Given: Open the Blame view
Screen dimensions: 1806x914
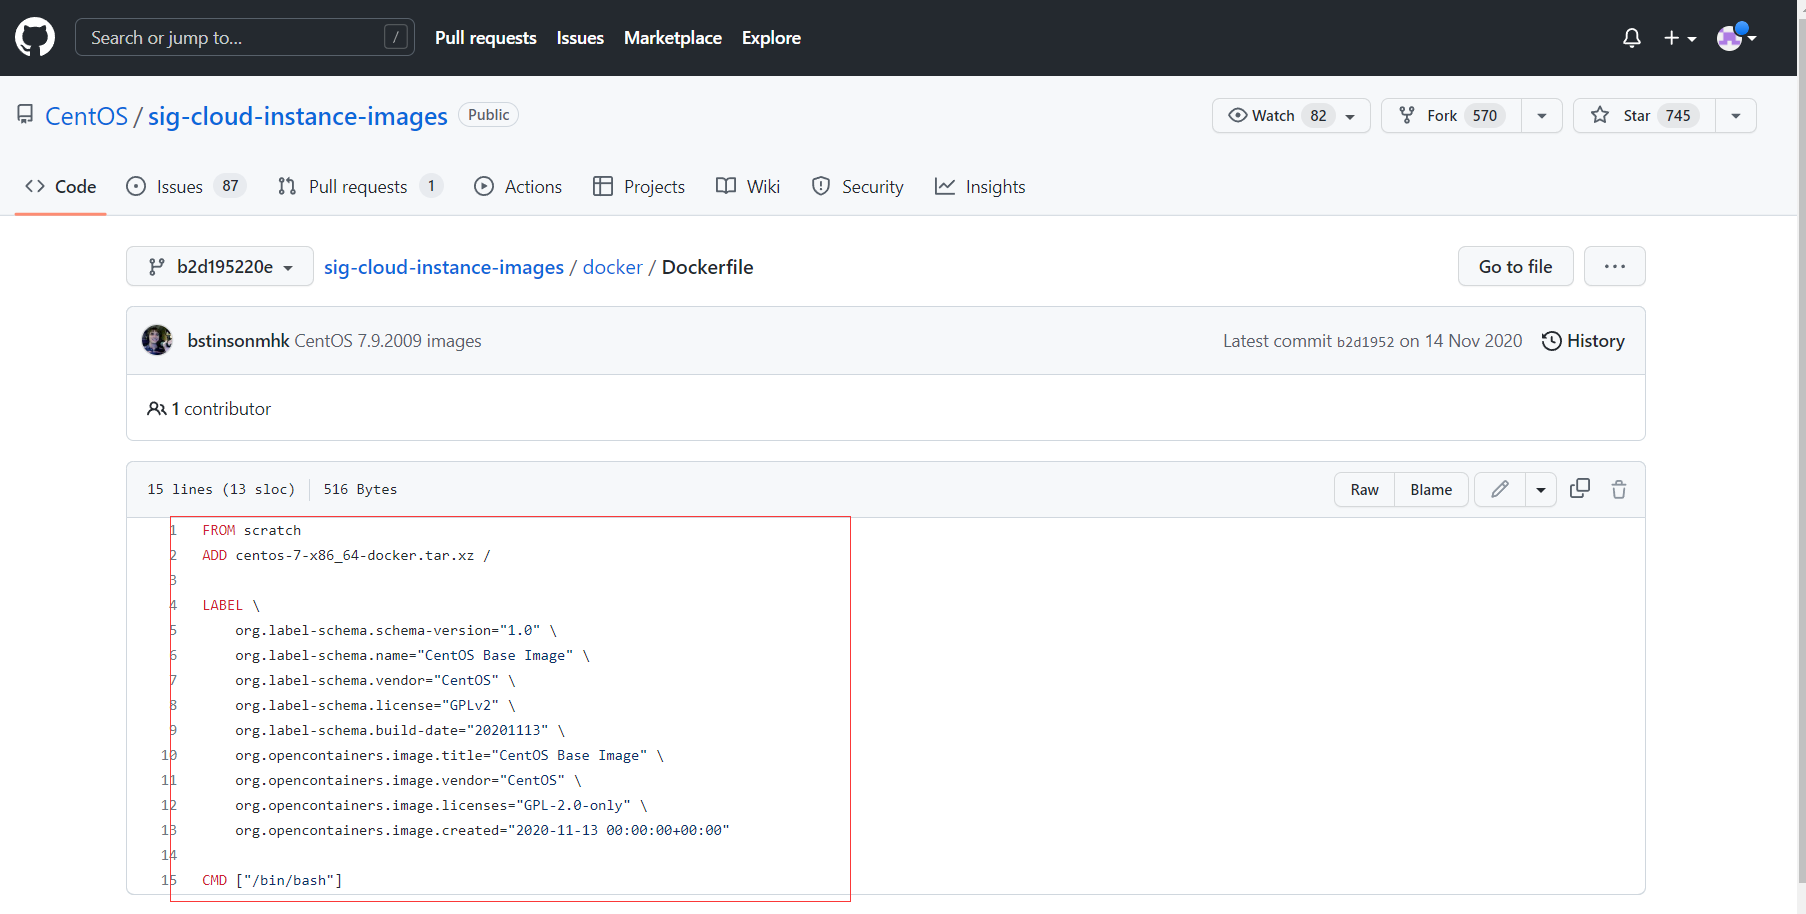Looking at the screenshot, I should [x=1431, y=489].
